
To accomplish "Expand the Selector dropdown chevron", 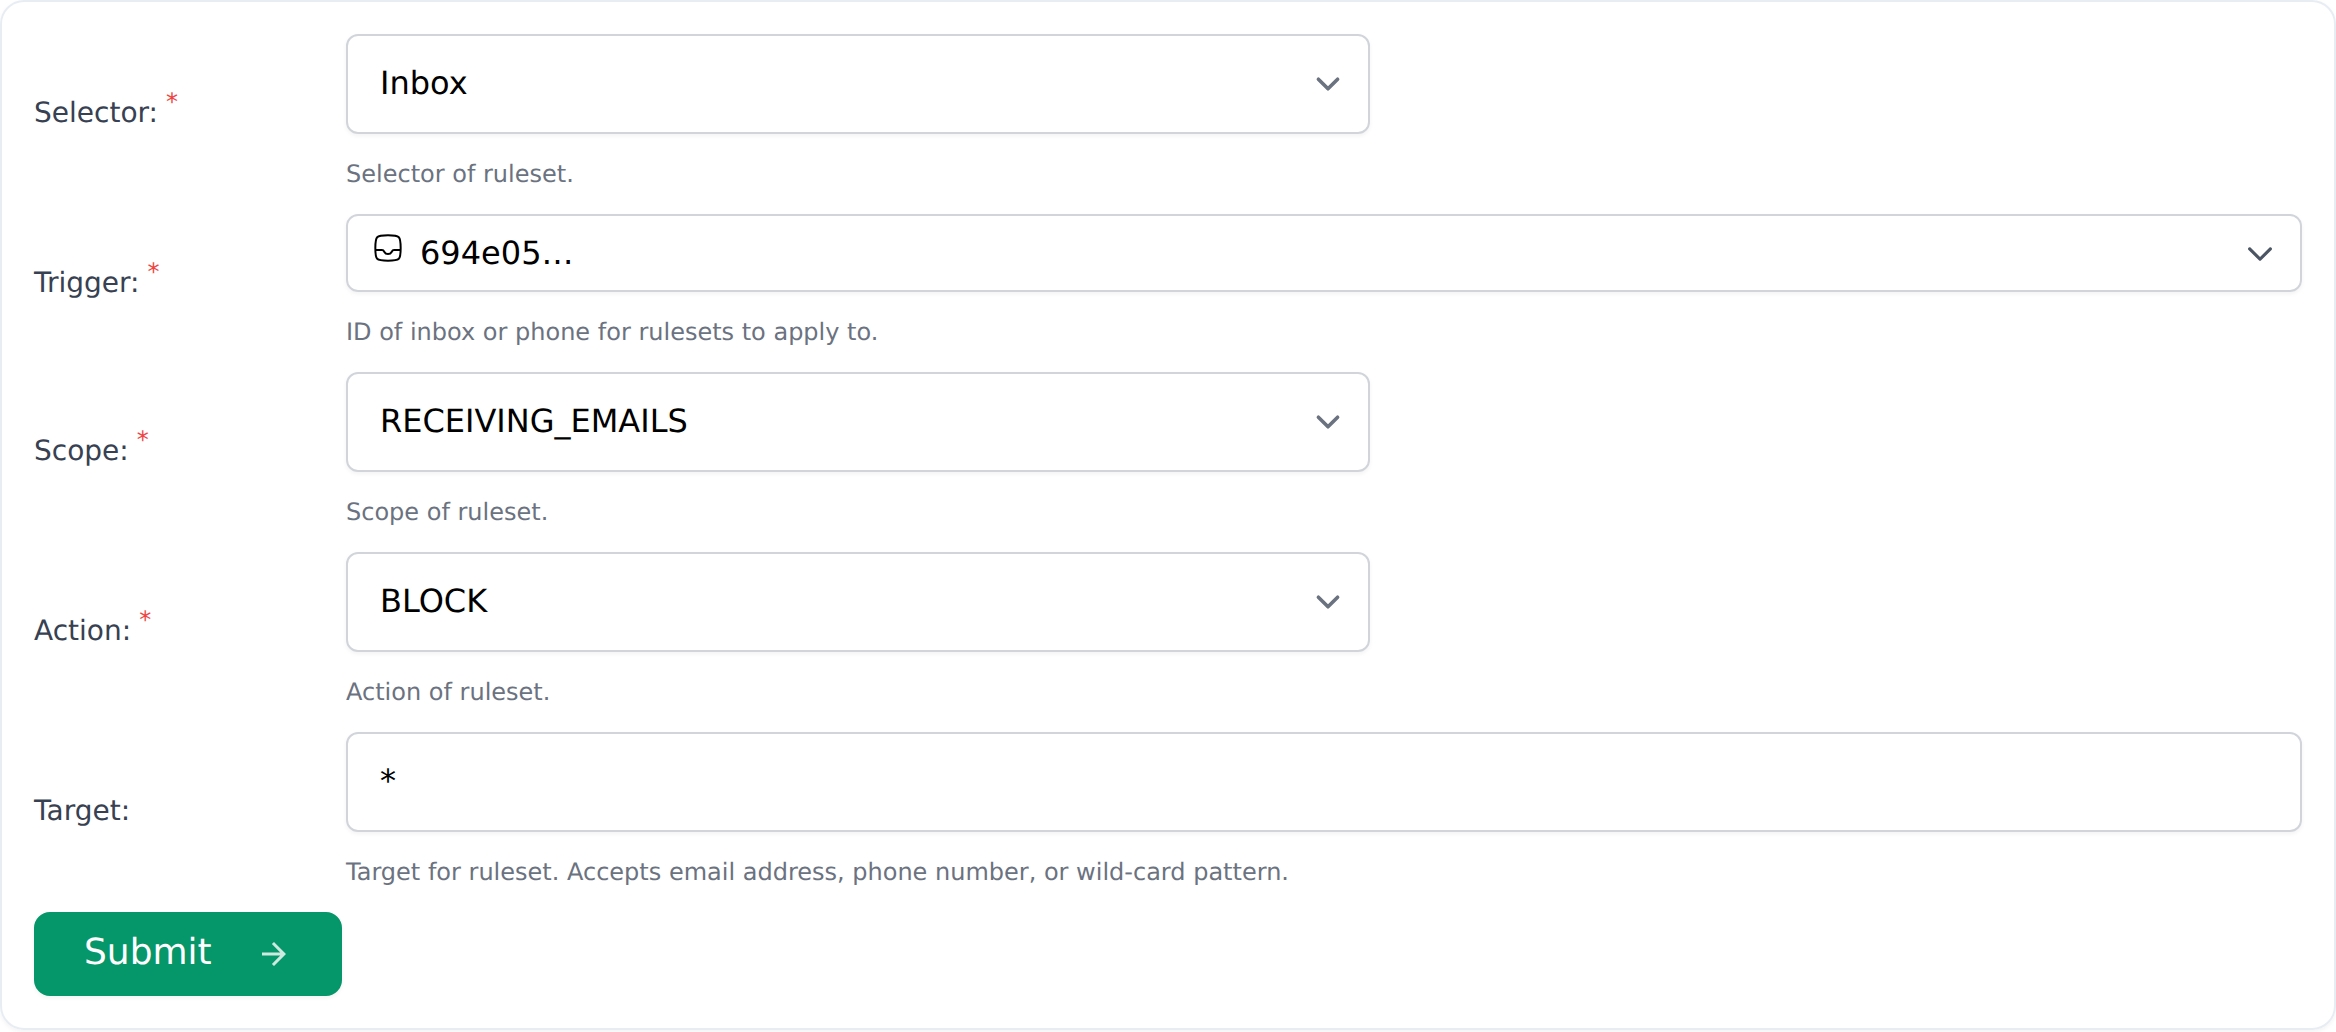I will [x=1327, y=84].
